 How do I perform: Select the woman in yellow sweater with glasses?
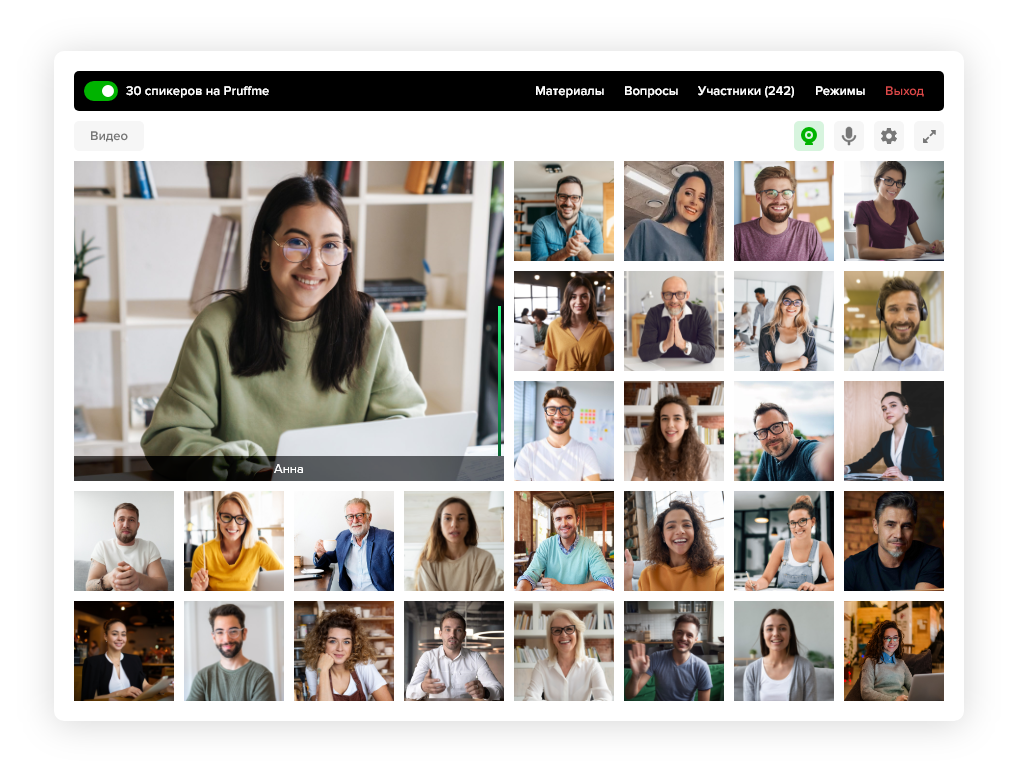pos(234,541)
